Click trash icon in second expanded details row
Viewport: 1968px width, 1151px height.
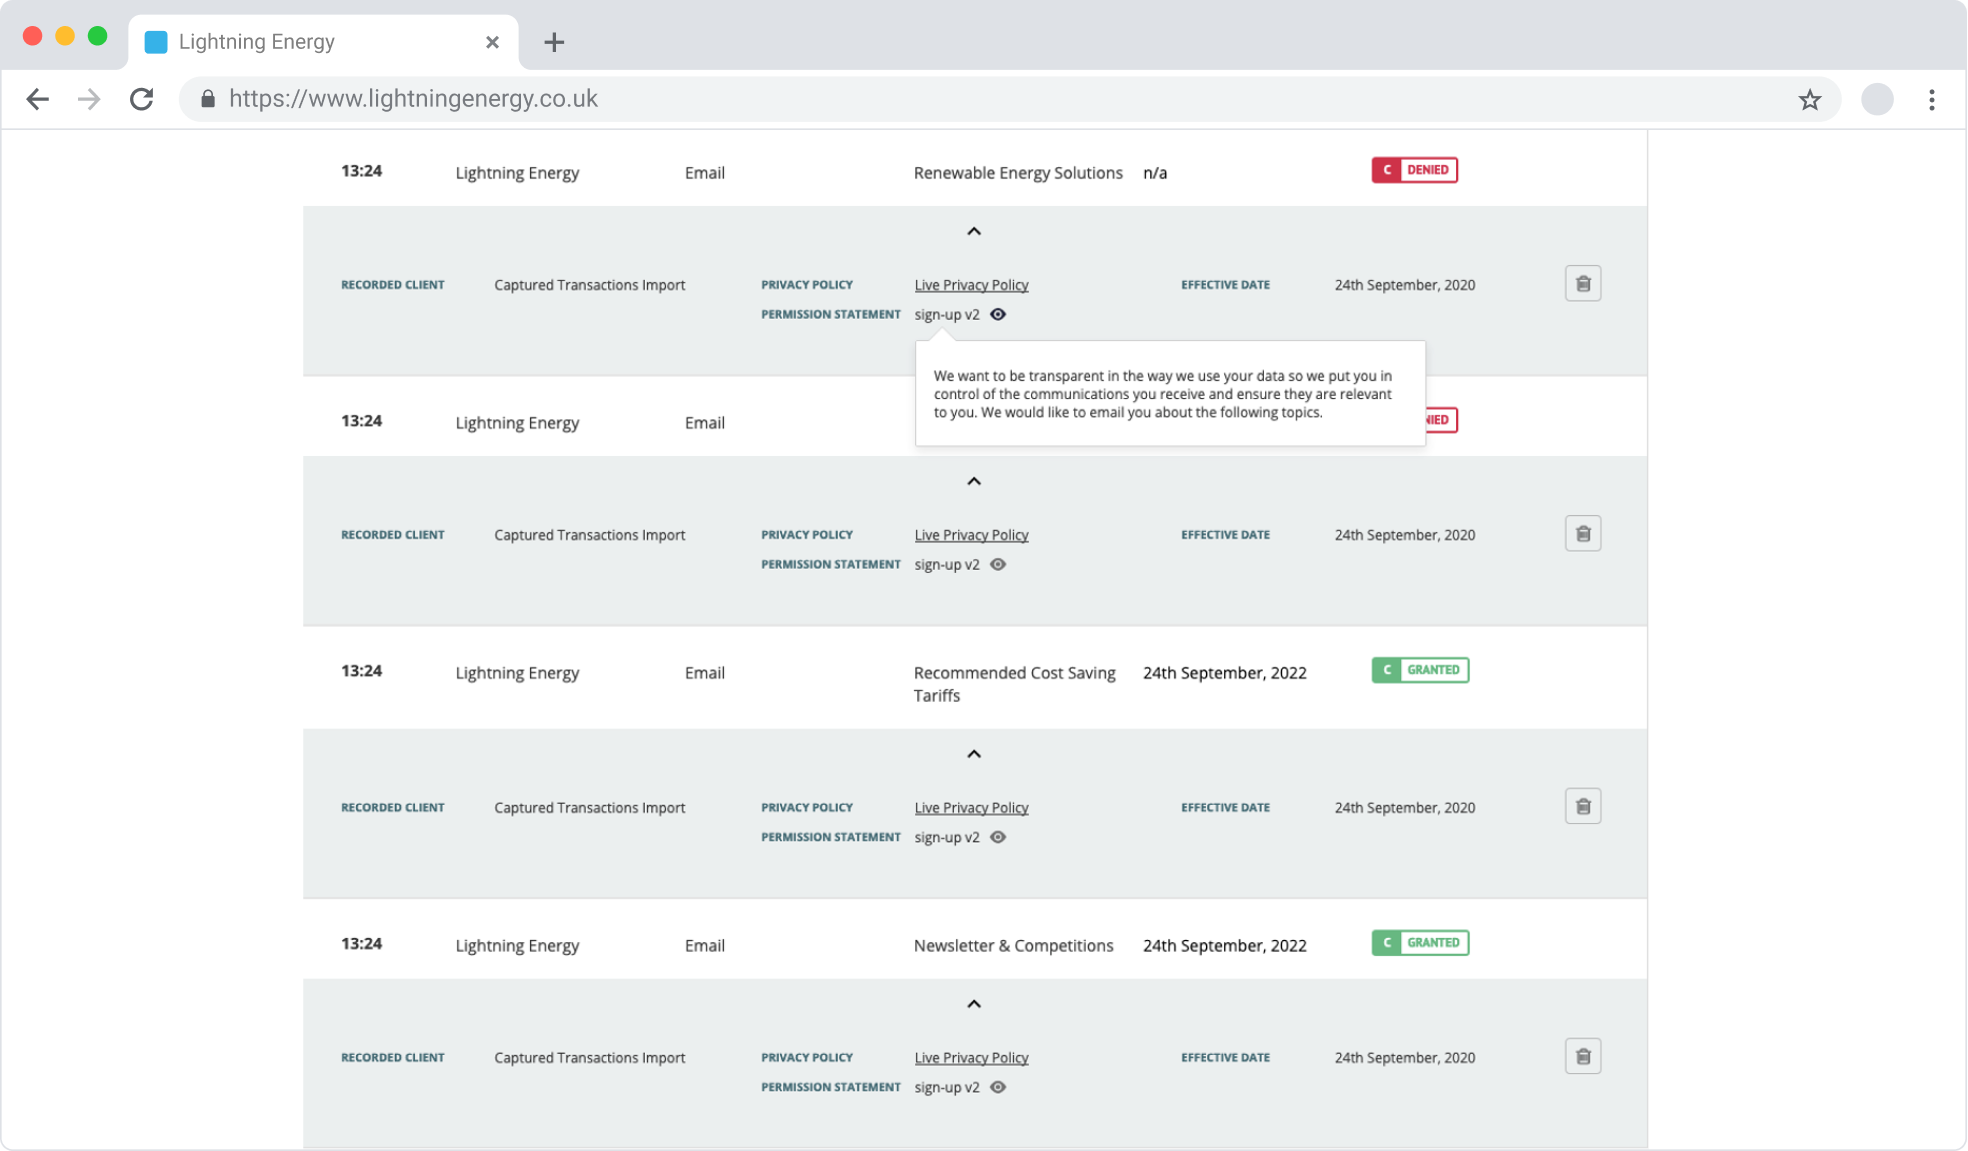[1582, 534]
